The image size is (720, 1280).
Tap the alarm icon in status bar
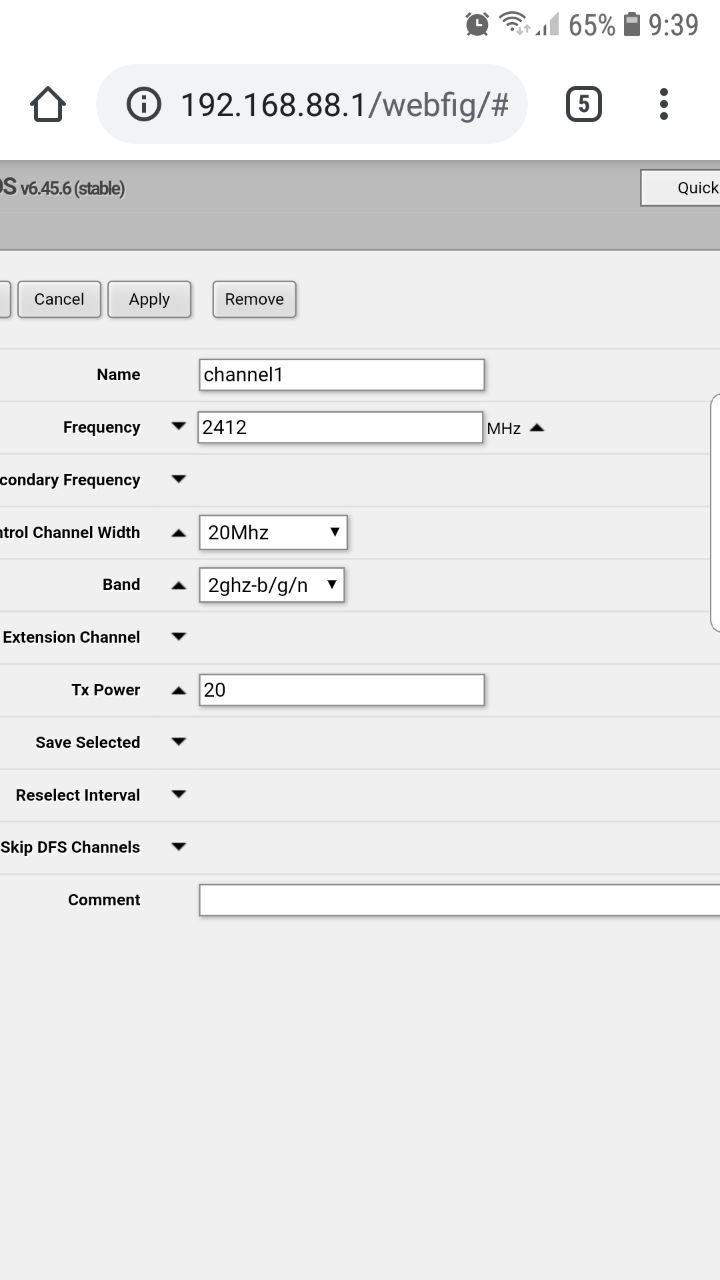click(x=477, y=24)
